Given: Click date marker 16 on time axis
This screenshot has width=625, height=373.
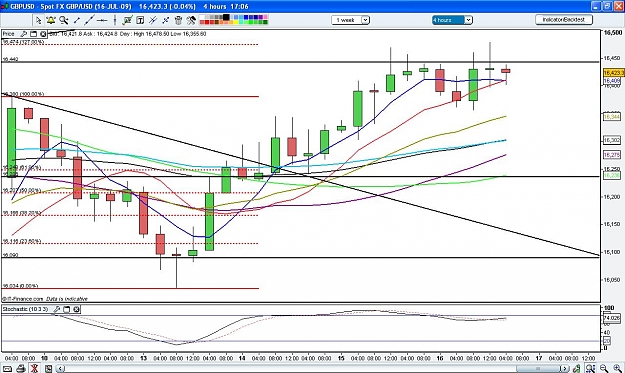Looking at the screenshot, I should tap(440, 358).
